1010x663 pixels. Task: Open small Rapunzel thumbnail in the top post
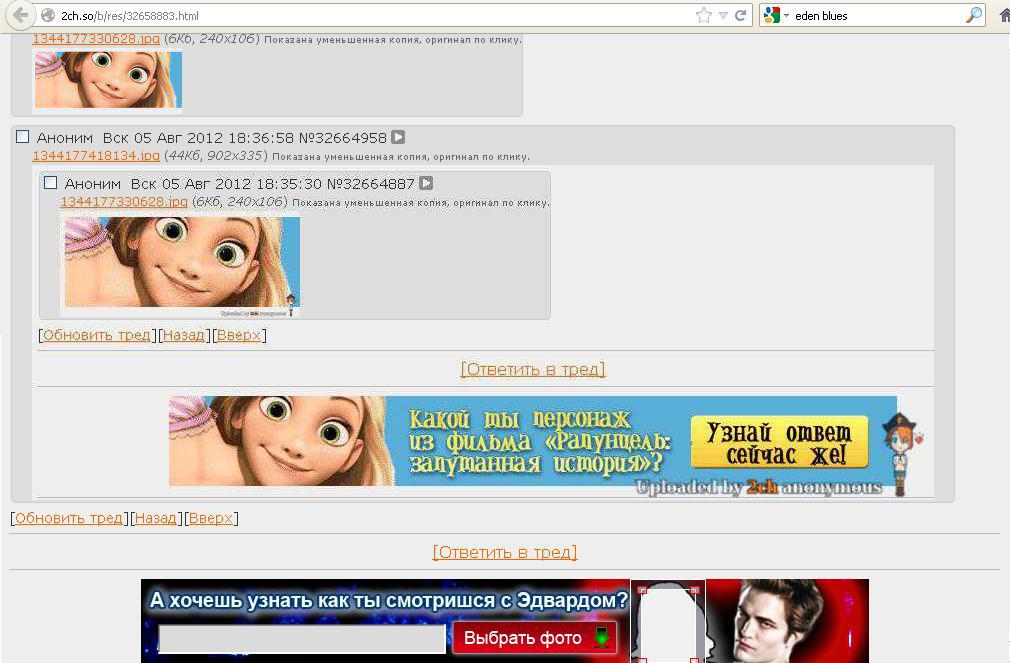108,79
